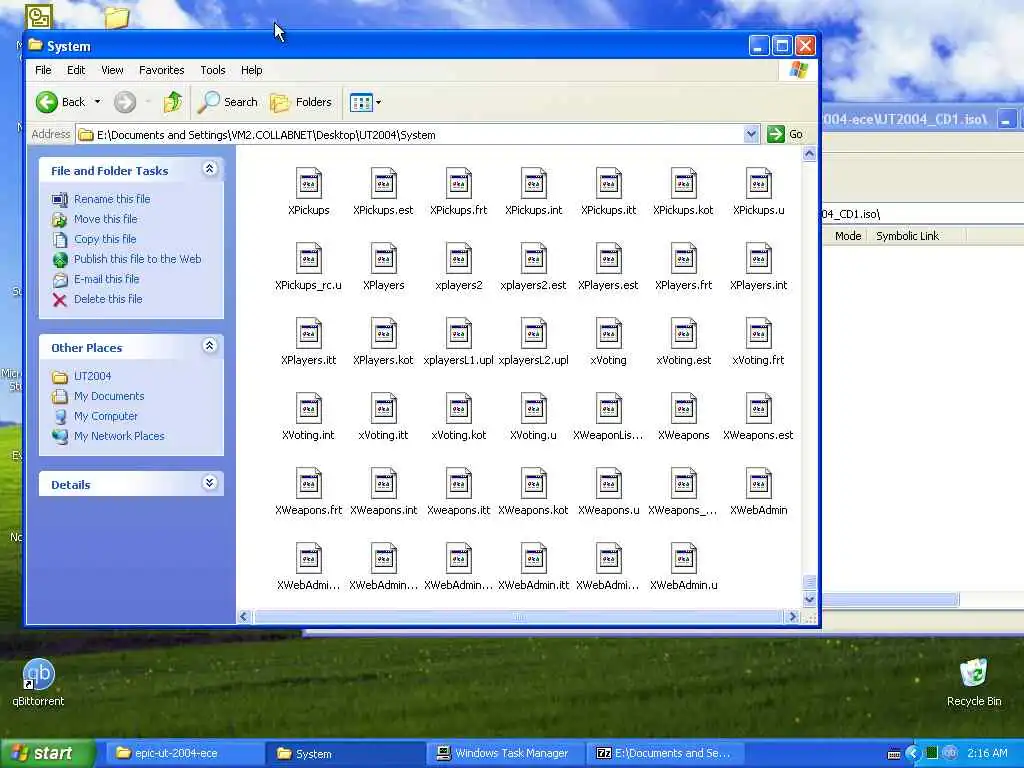Open the Start menu
Viewport: 1024px width, 768px height.
(x=47, y=753)
